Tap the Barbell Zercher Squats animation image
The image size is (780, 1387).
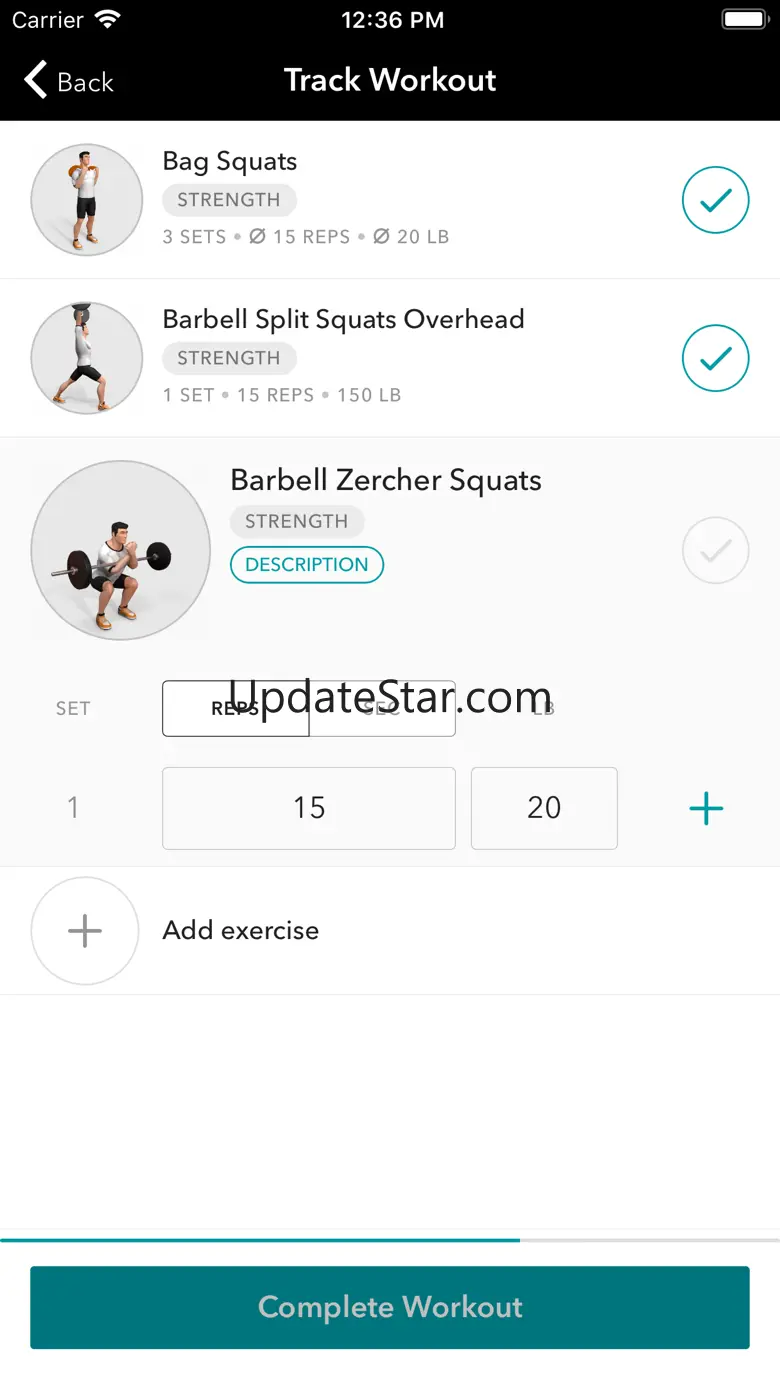pyautogui.click(x=121, y=550)
